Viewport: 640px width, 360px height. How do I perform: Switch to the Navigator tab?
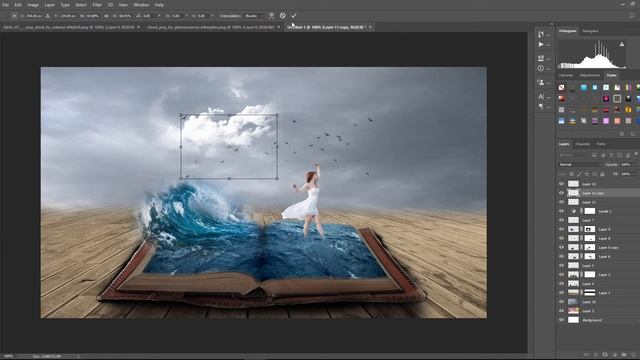(x=590, y=31)
